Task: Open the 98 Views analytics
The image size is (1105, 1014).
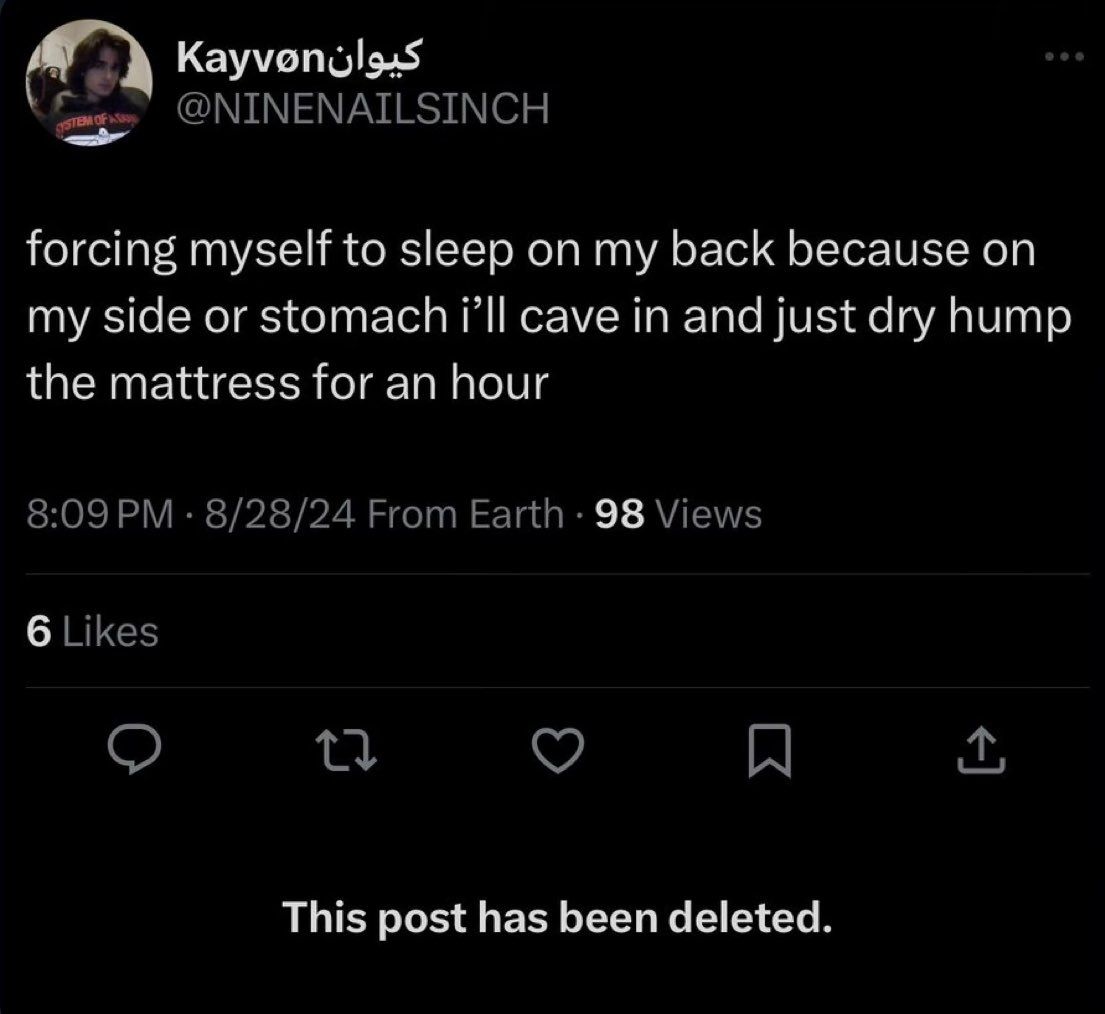Action: pyautogui.click(x=678, y=514)
